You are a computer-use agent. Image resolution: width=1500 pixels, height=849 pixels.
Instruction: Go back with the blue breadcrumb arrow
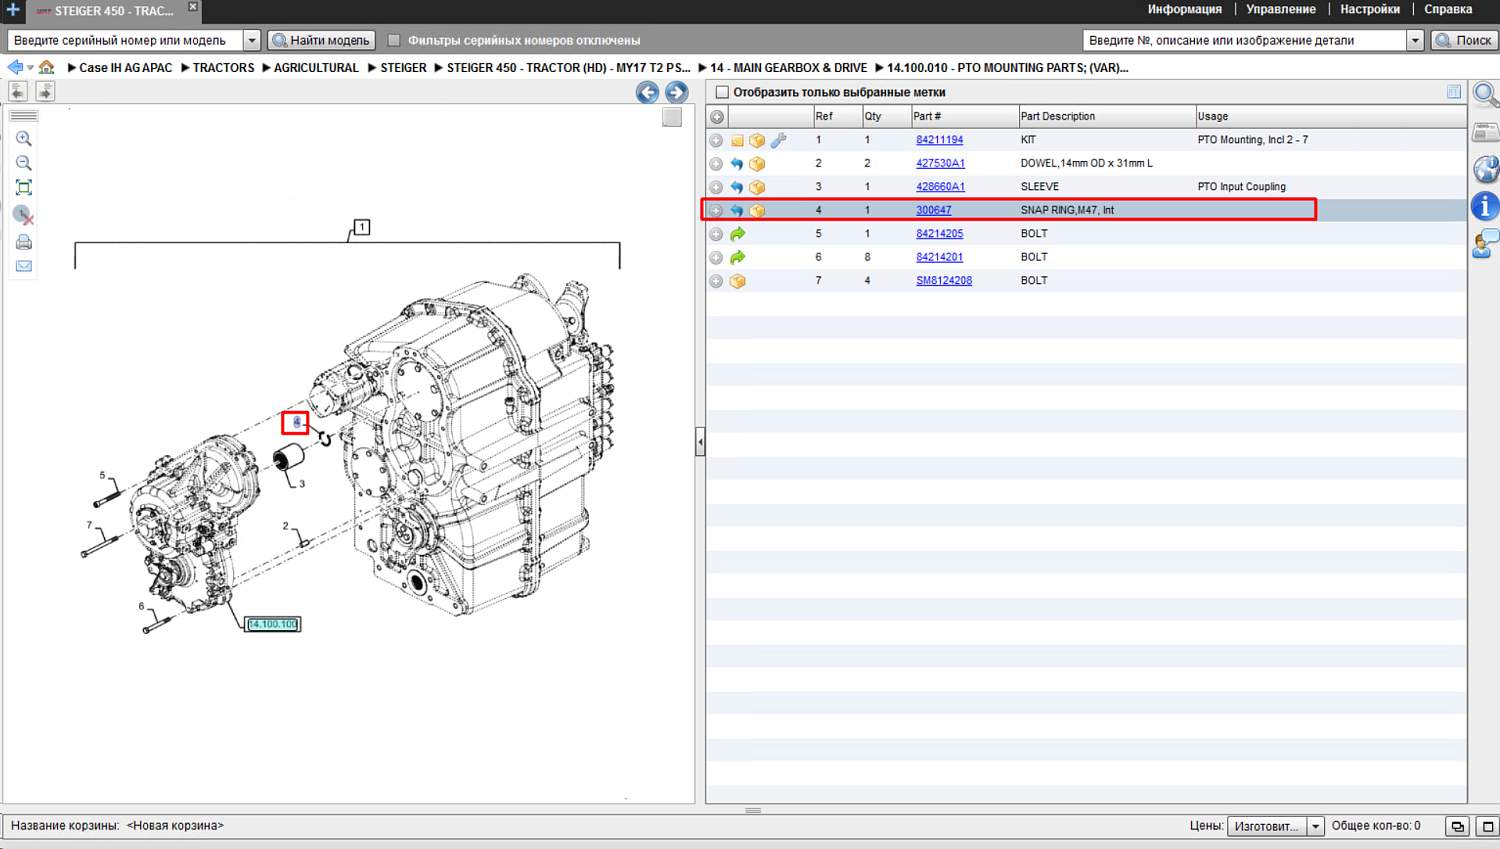(x=14, y=67)
